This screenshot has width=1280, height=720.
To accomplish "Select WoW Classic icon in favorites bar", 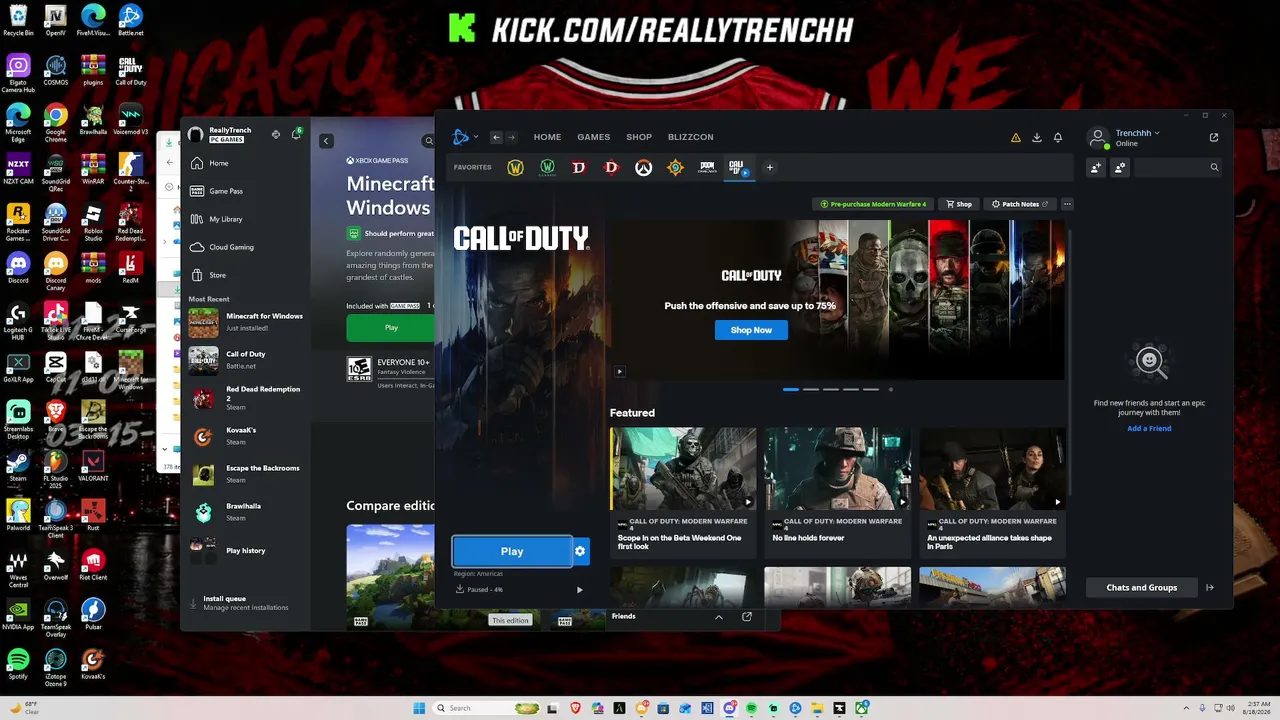I will pos(547,168).
